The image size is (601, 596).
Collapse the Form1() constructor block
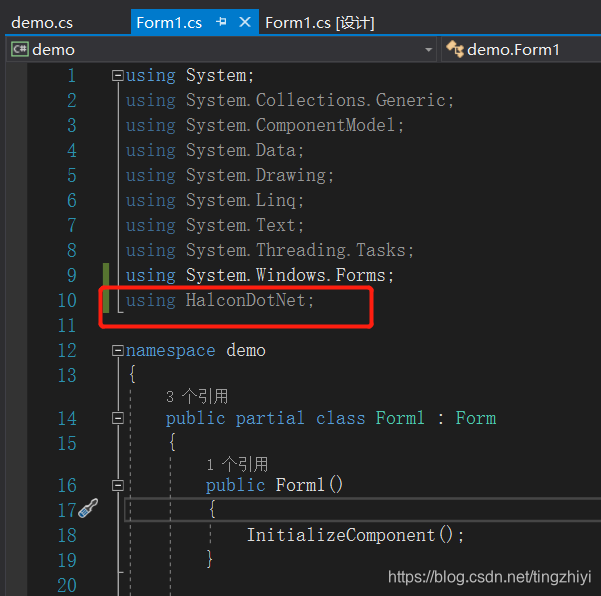pos(117,485)
